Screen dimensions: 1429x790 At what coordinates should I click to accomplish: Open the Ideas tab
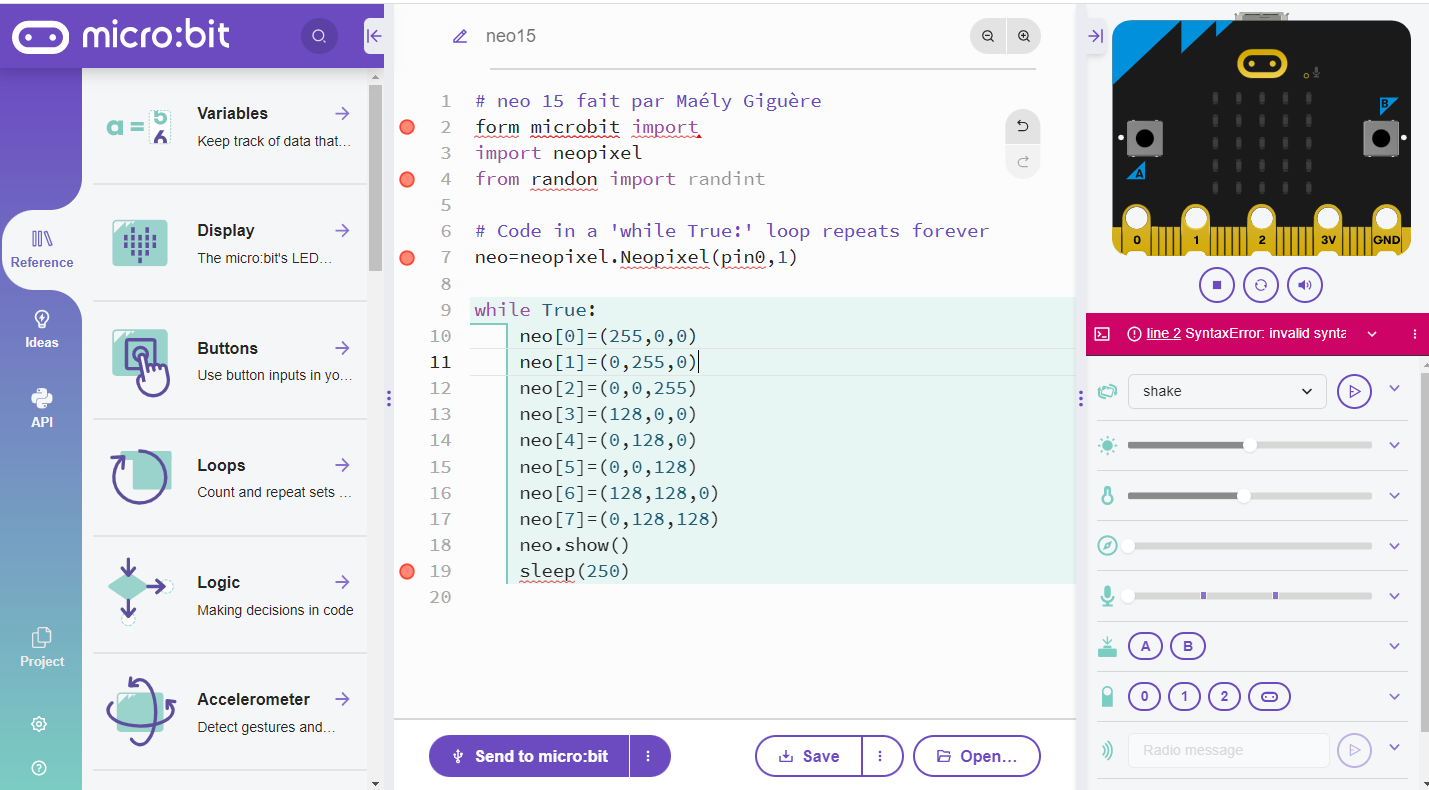point(42,329)
